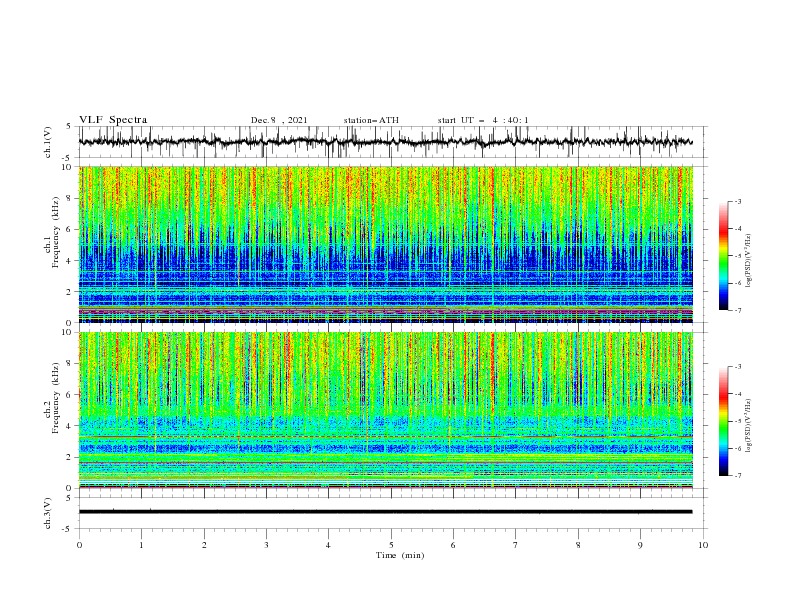Viewport: 792px width, 612px height.
Task: Select the ch.2 "Frequency (kHz)" axis label
Action: (x=57, y=398)
